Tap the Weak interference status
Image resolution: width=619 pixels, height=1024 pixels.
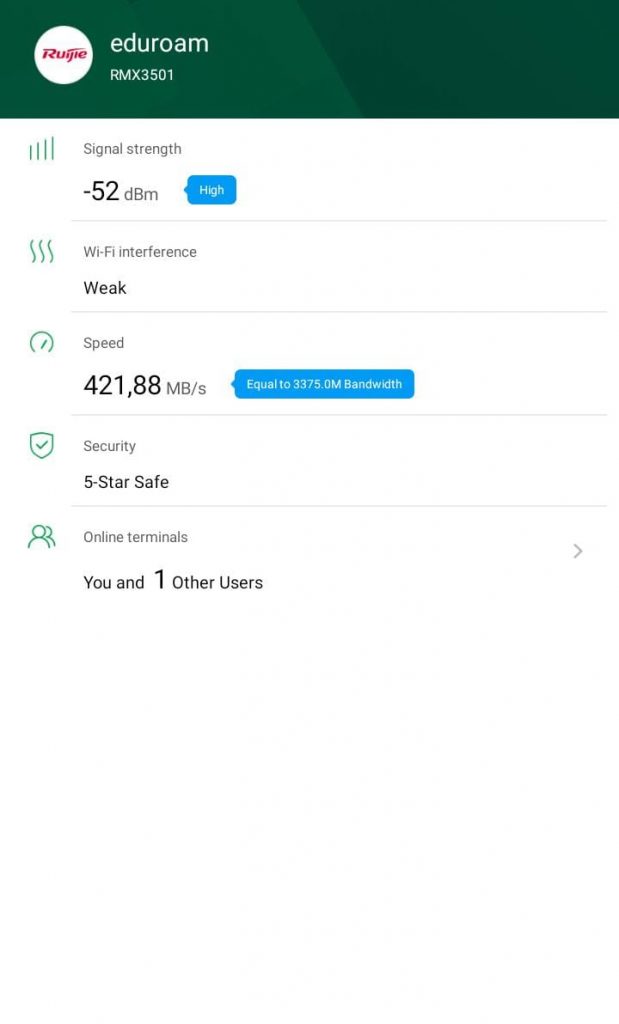(x=105, y=288)
